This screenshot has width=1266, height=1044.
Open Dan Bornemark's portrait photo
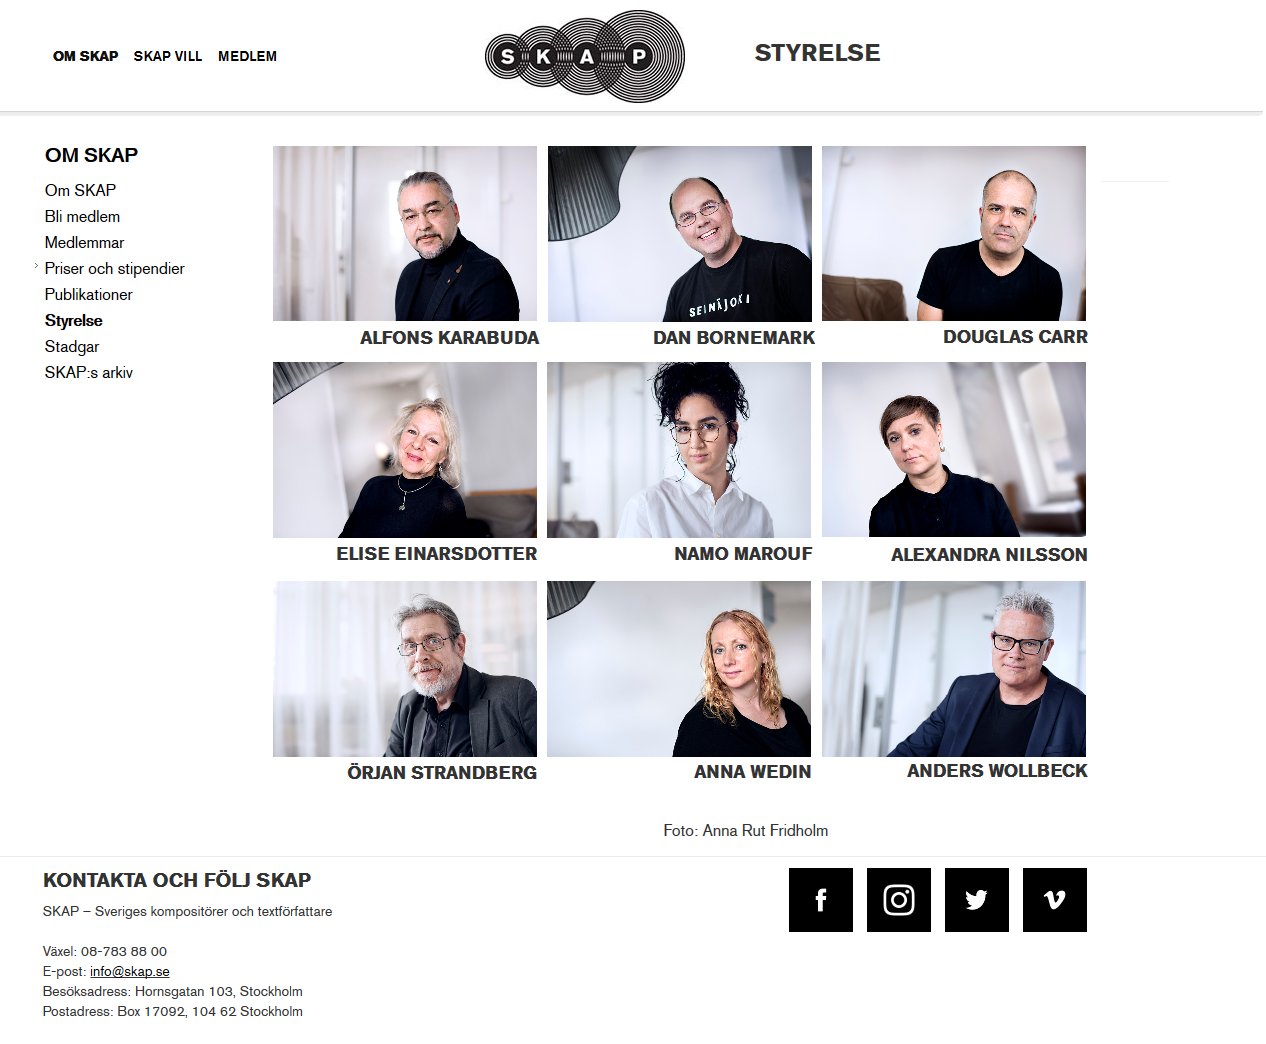click(680, 234)
